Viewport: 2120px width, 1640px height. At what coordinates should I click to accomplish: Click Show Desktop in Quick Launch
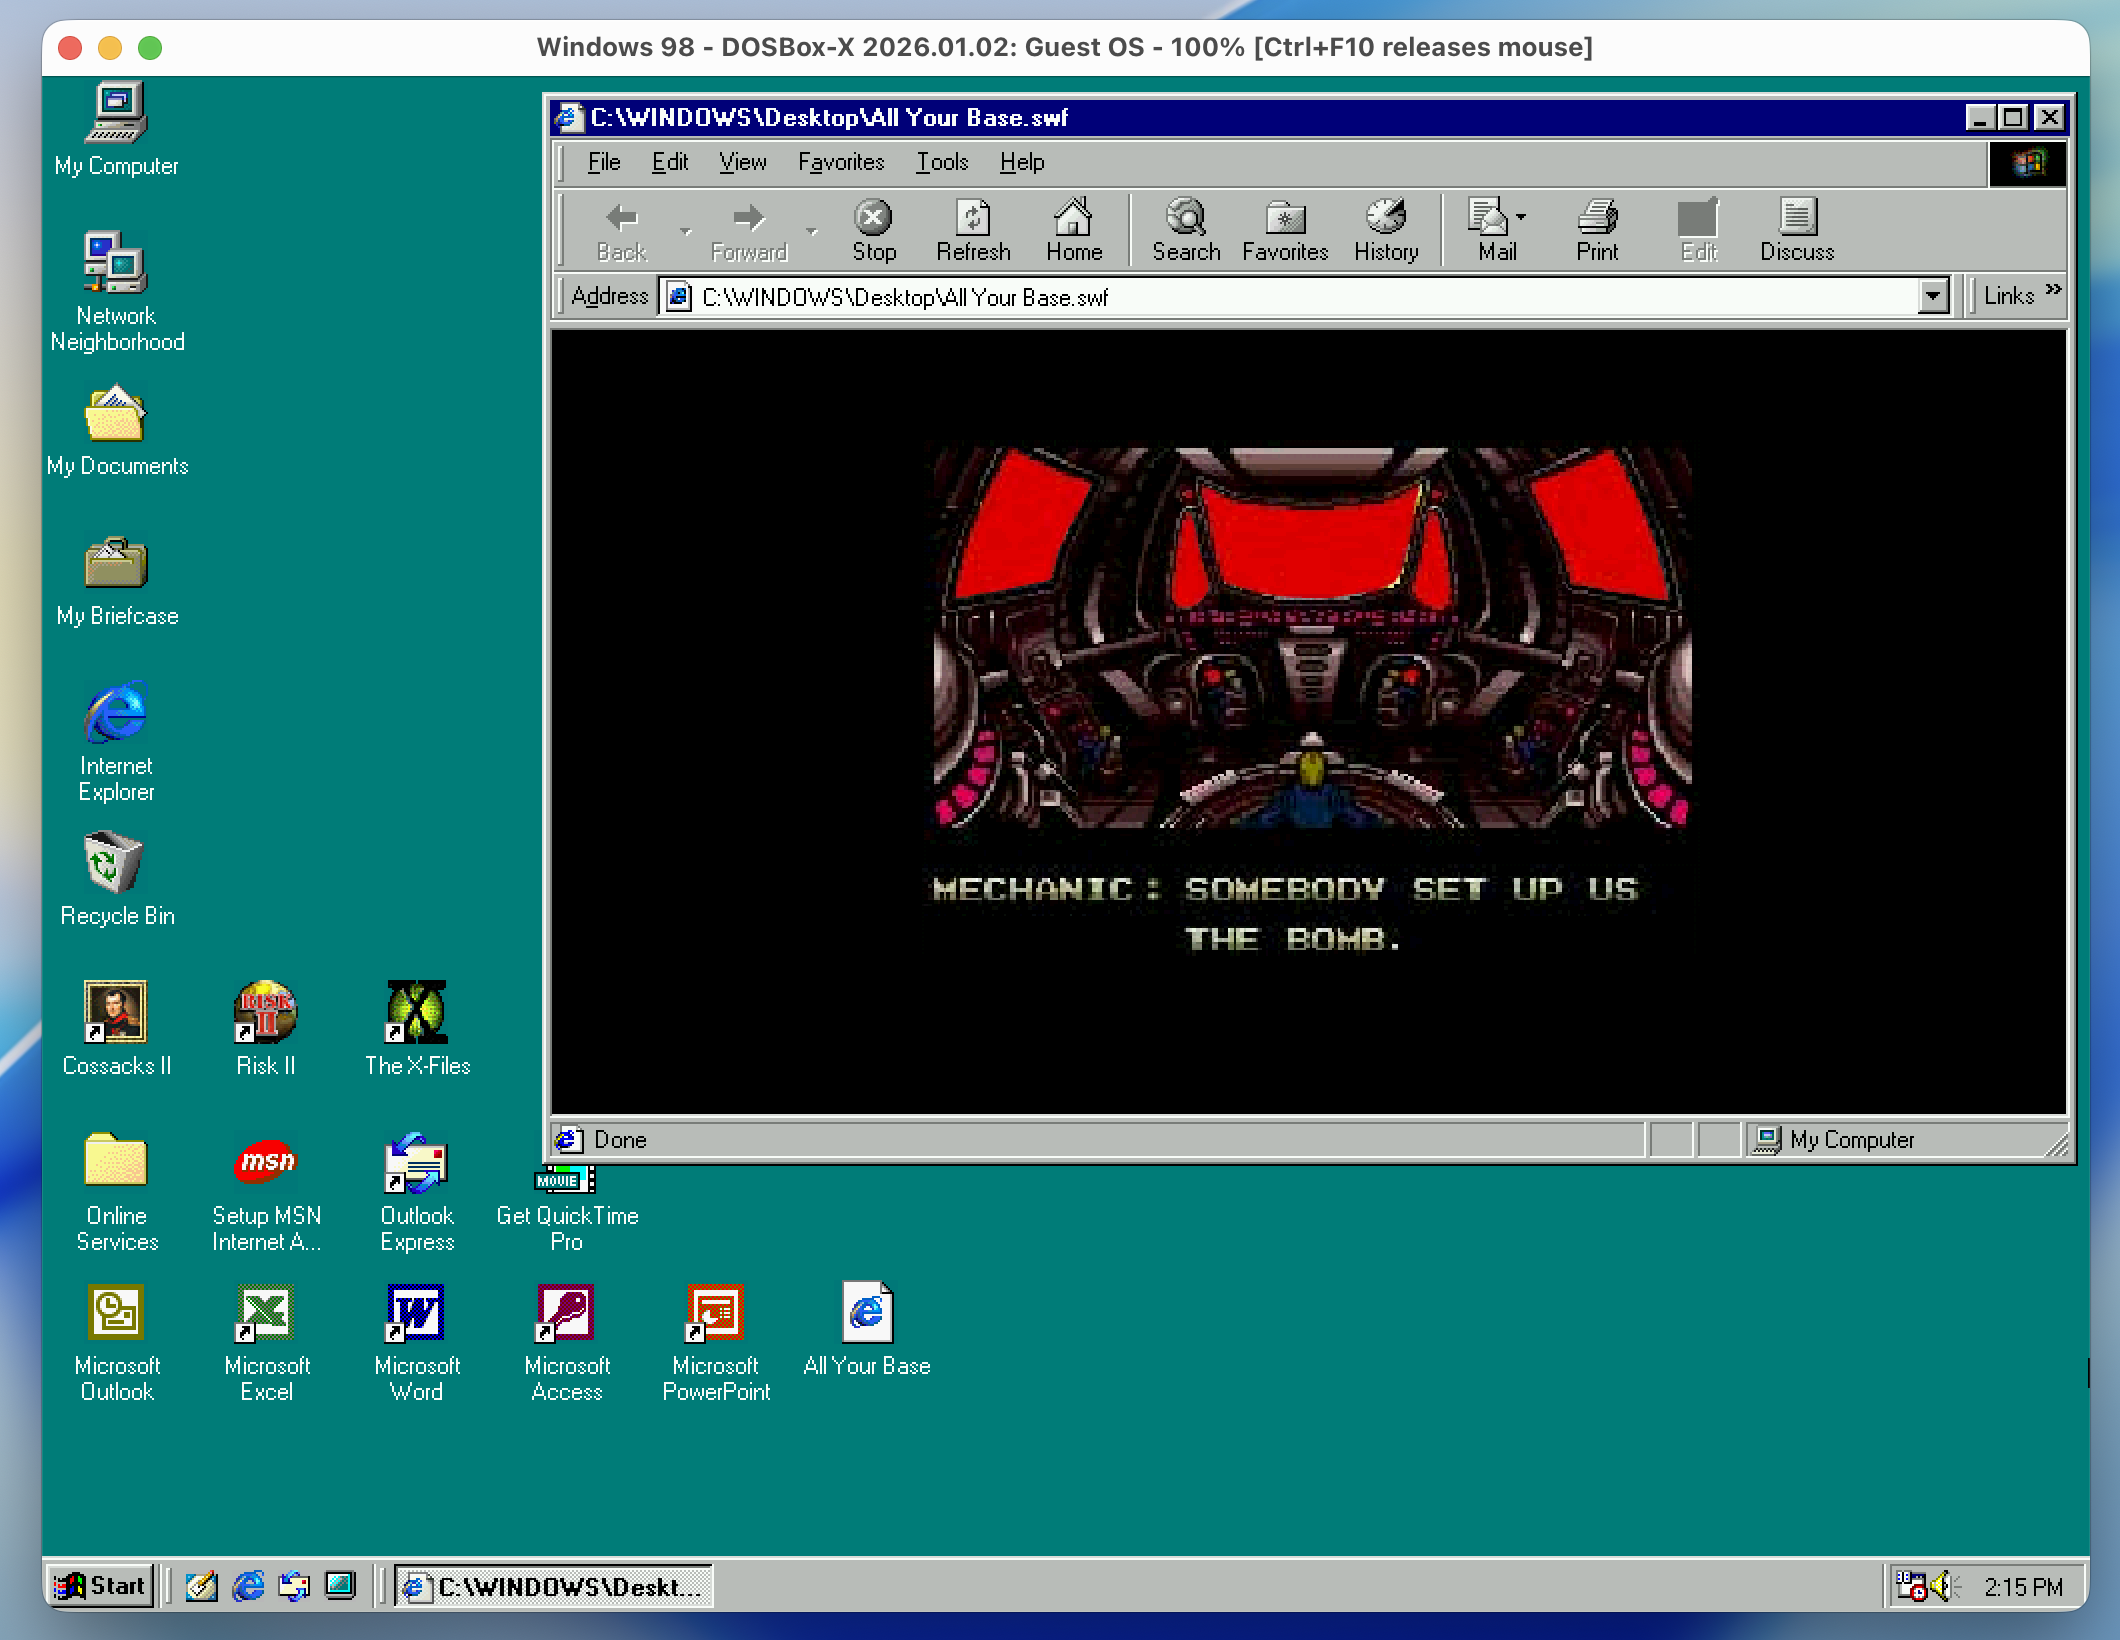coord(340,1586)
